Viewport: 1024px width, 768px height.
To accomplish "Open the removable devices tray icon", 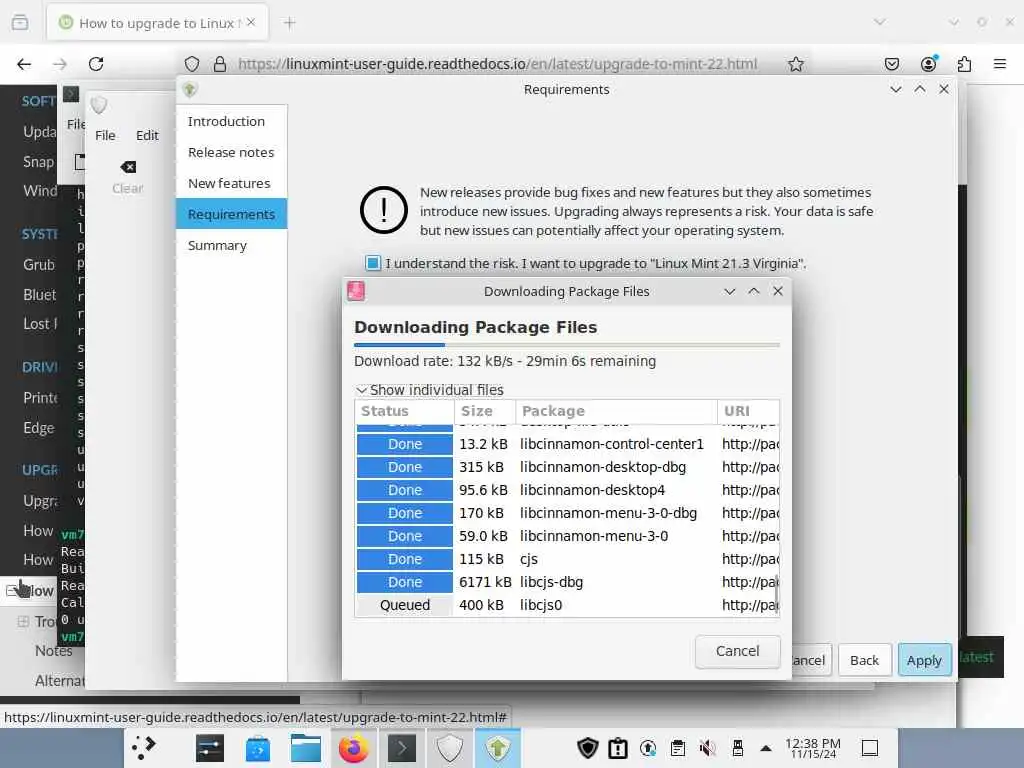I will coord(737,748).
